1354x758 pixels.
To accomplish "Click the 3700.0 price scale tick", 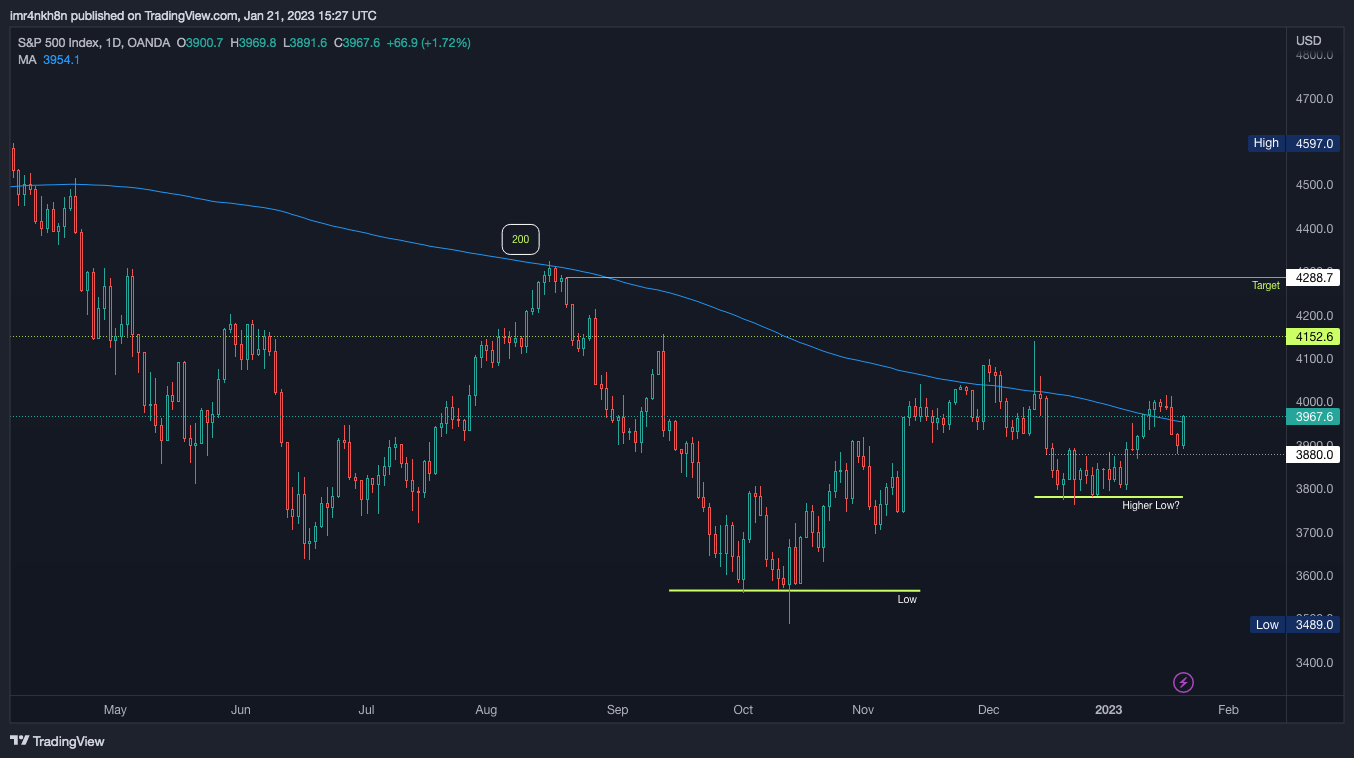I will (1316, 533).
